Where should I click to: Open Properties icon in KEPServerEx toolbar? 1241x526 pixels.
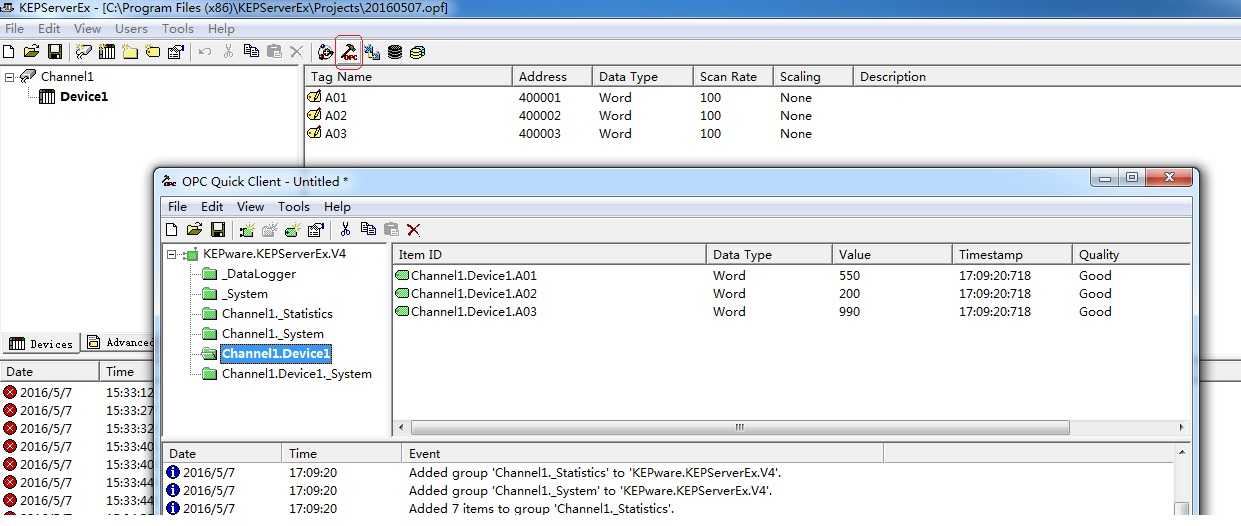(x=175, y=52)
